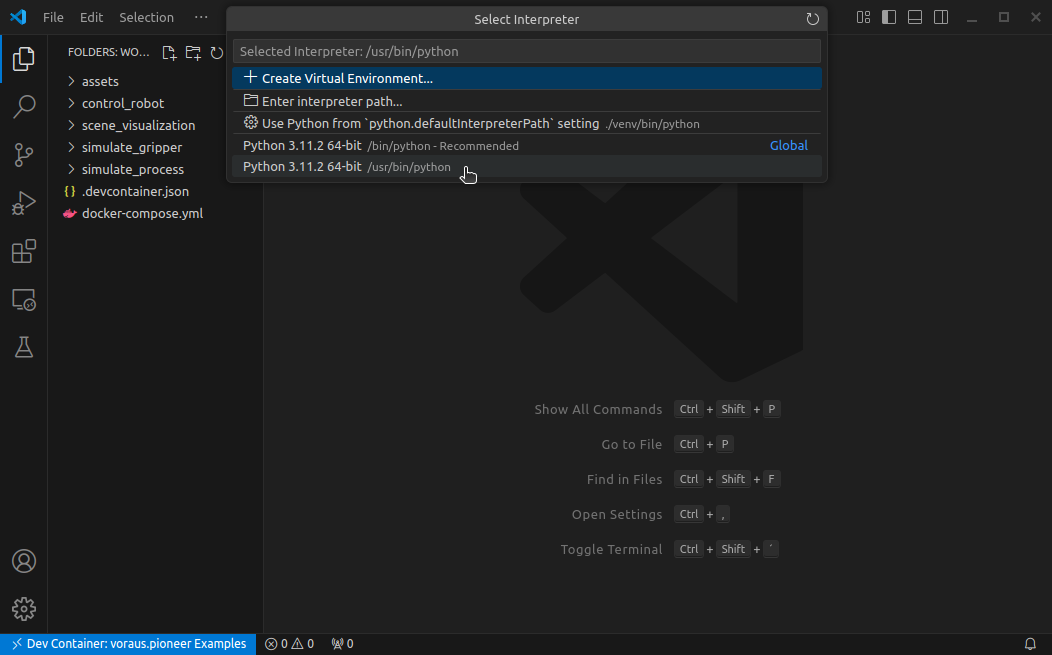The image size is (1052, 655).
Task: Click the New Folder icon in explorer
Action: (193, 52)
